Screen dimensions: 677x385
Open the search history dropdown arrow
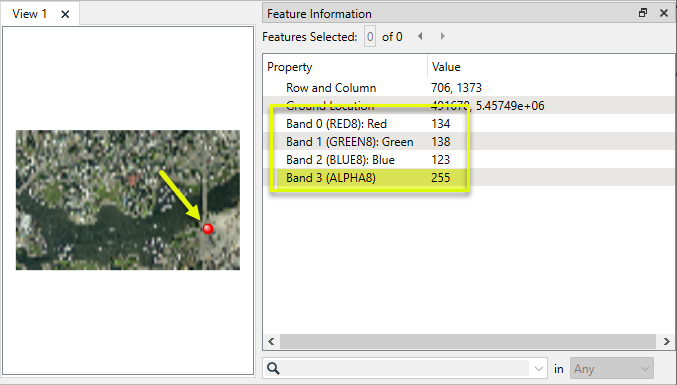click(538, 369)
